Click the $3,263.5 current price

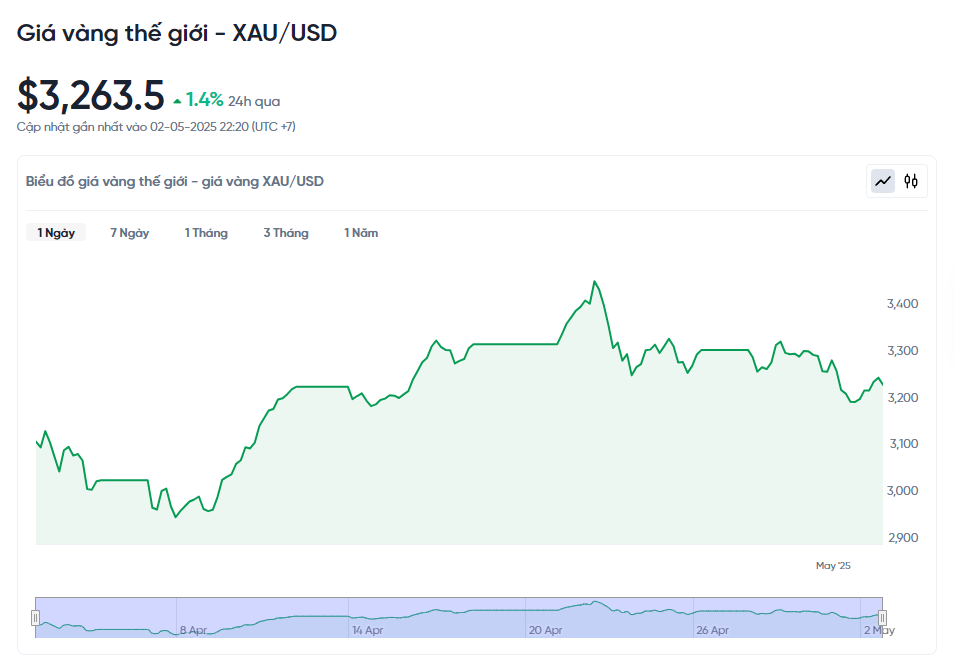click(91, 96)
